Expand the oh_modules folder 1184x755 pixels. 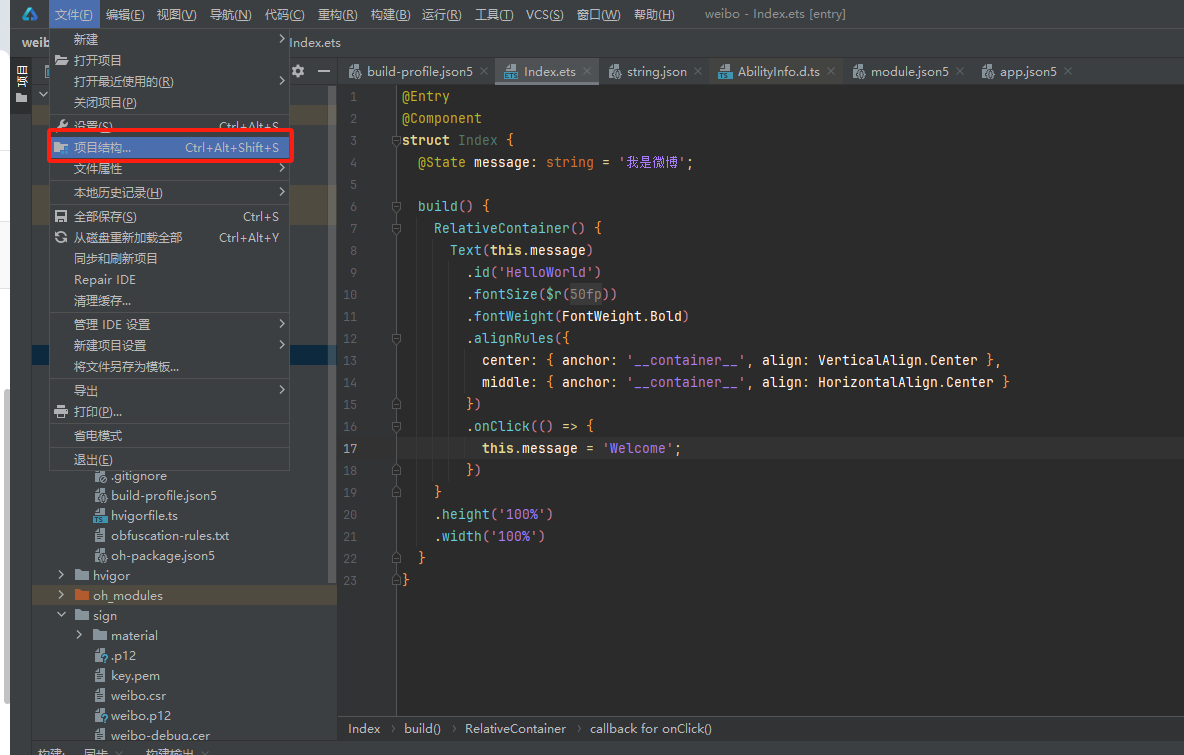(61, 595)
